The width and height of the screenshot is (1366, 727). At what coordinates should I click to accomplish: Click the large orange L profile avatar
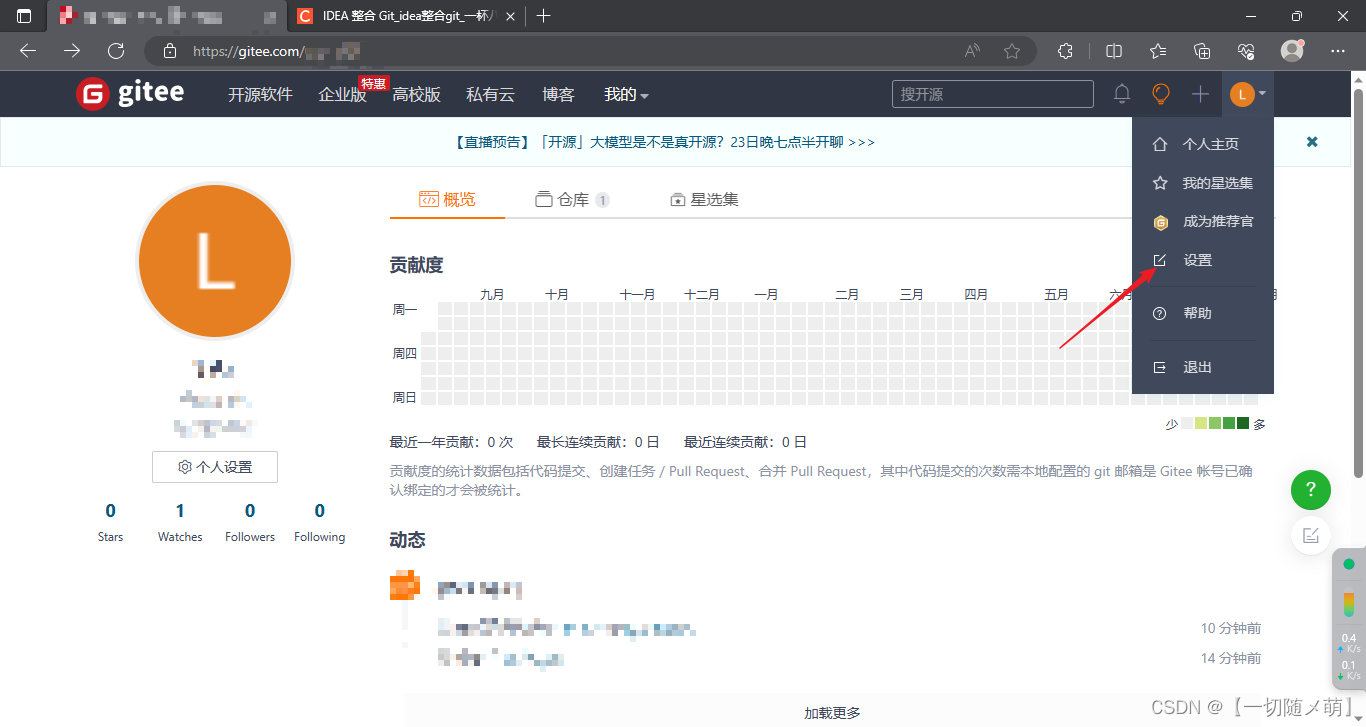215,261
